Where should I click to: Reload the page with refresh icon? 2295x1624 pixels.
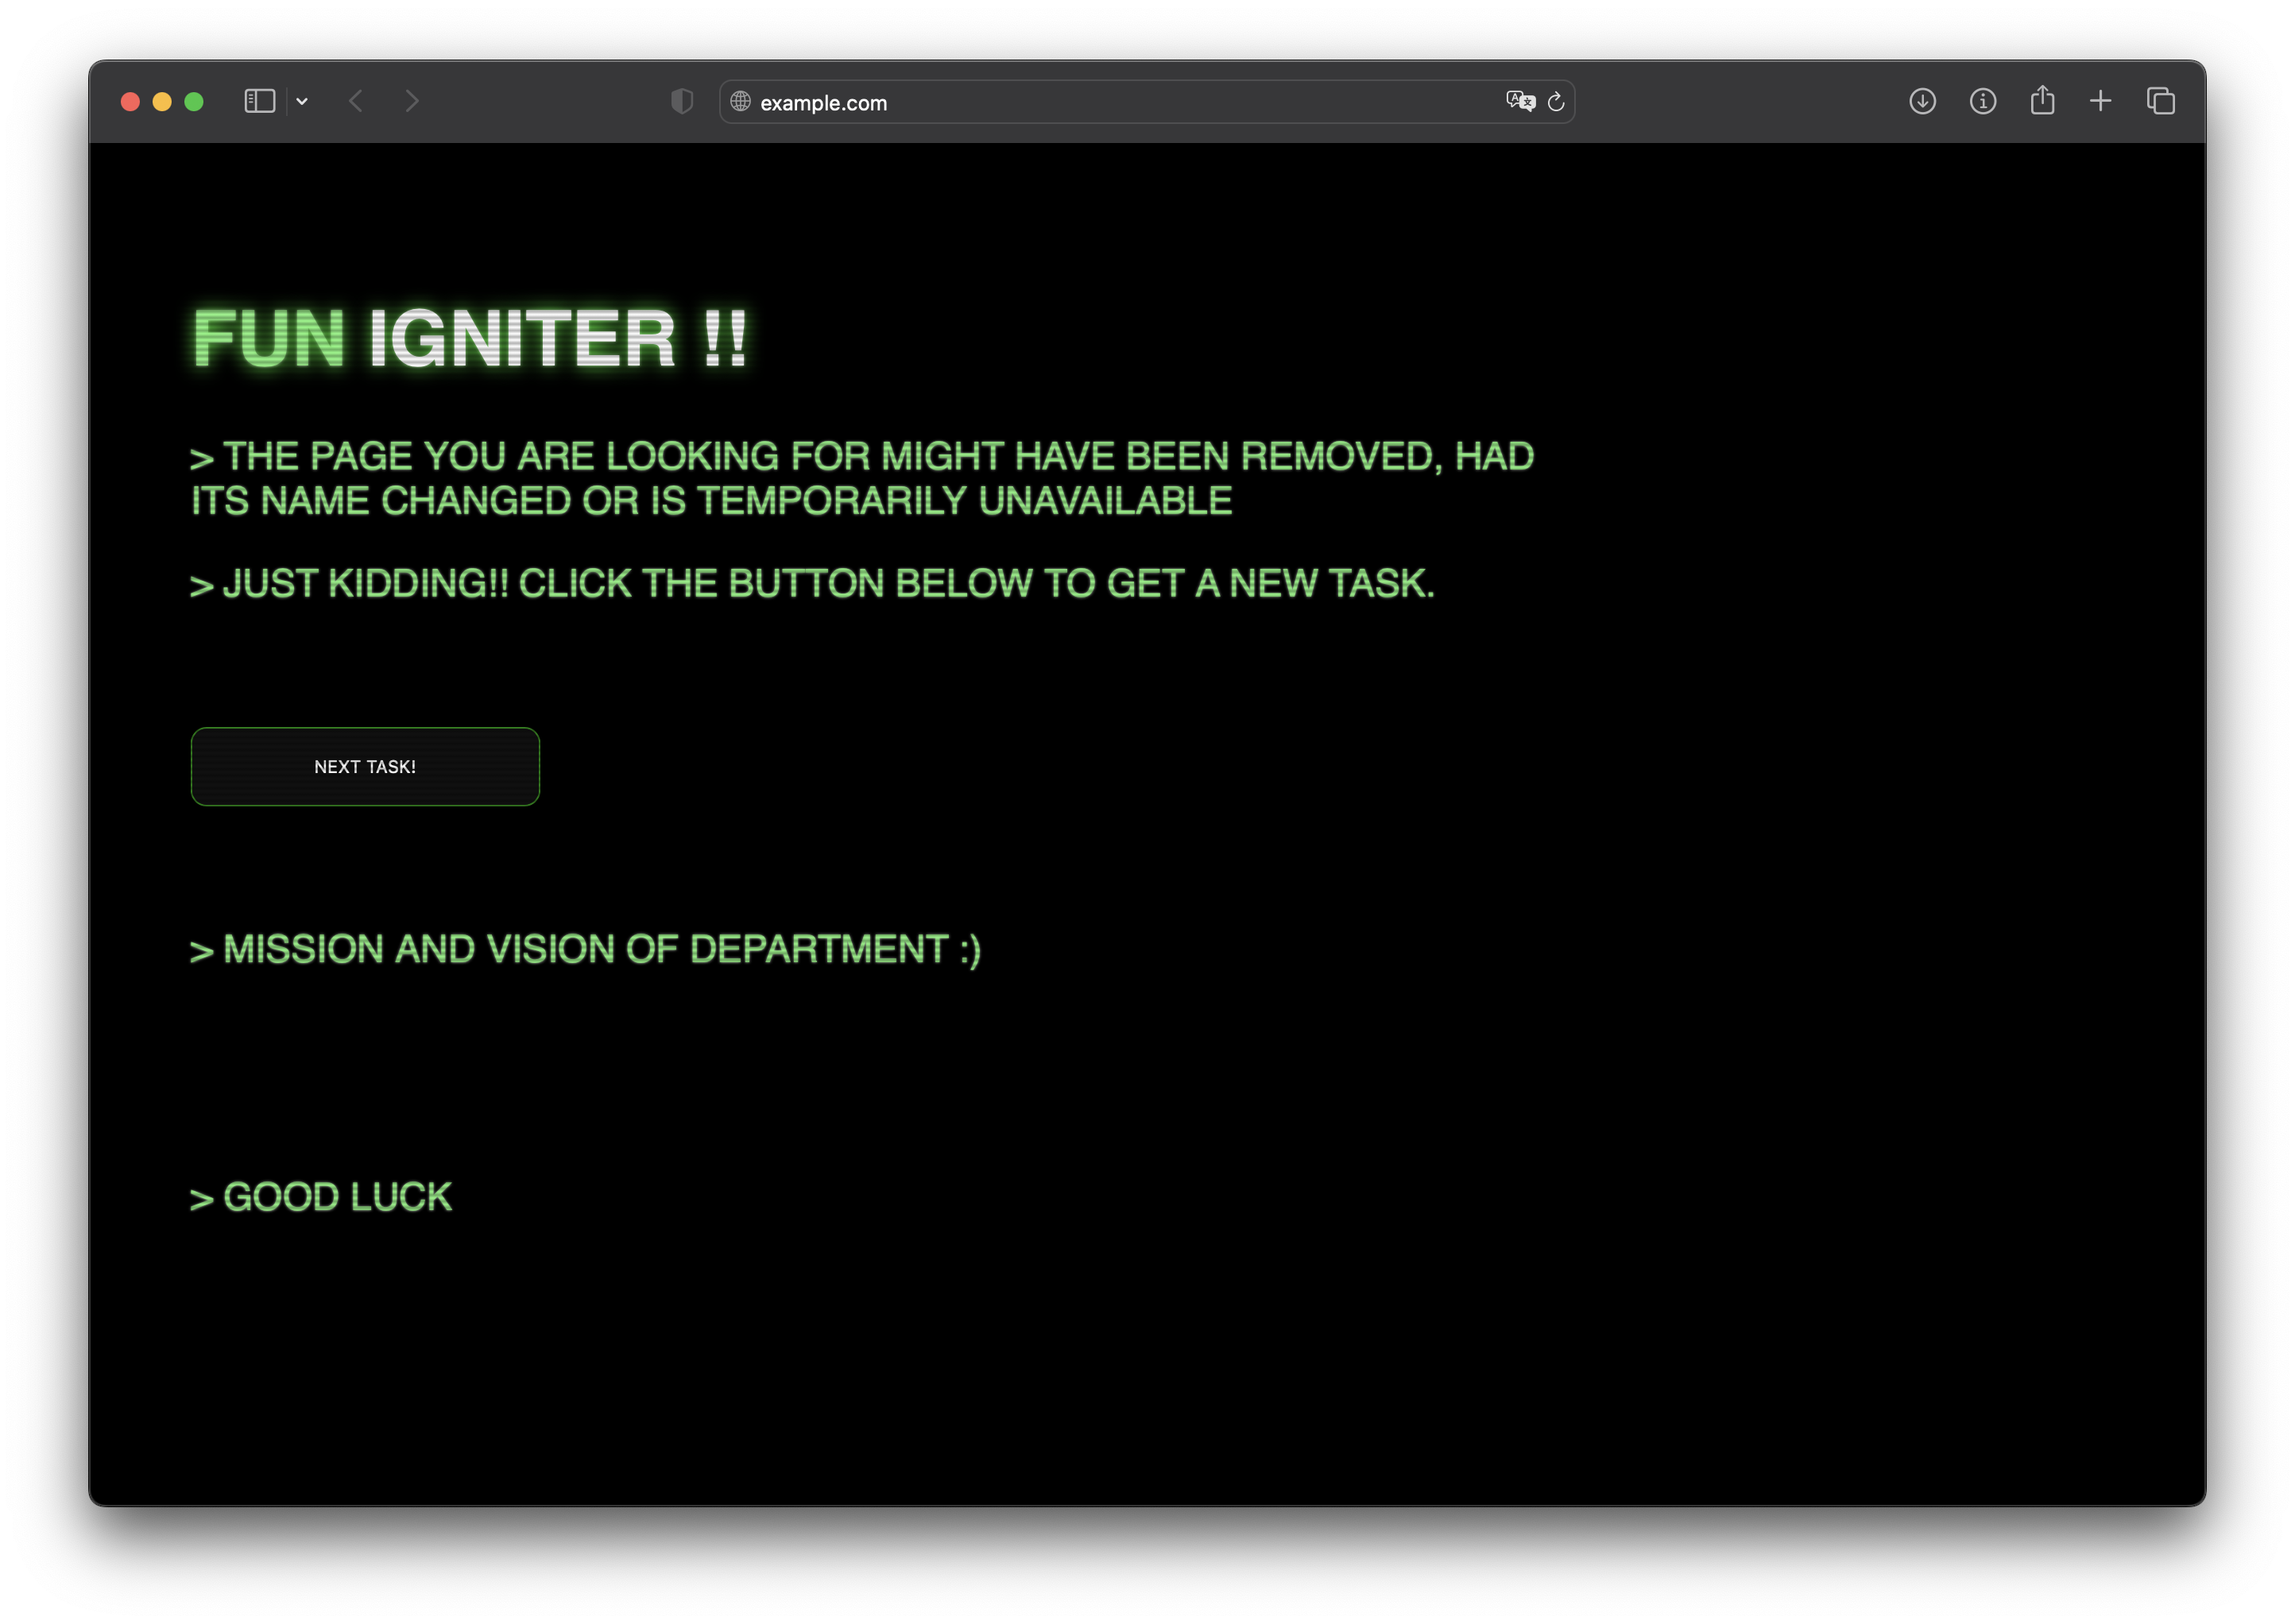coord(1556,102)
